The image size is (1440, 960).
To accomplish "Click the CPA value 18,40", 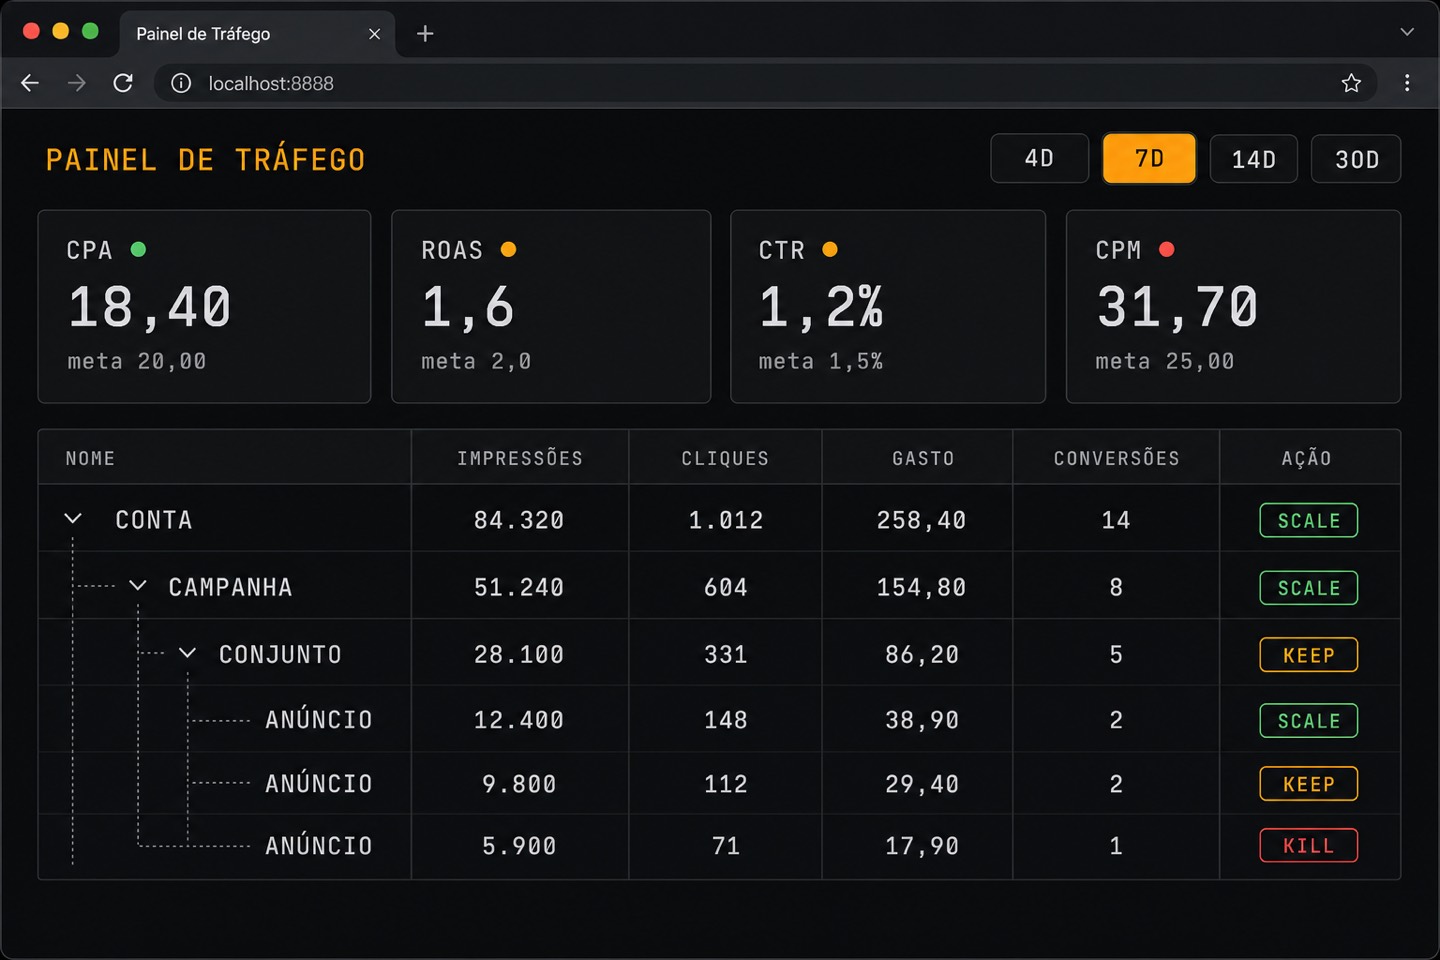I will [150, 306].
